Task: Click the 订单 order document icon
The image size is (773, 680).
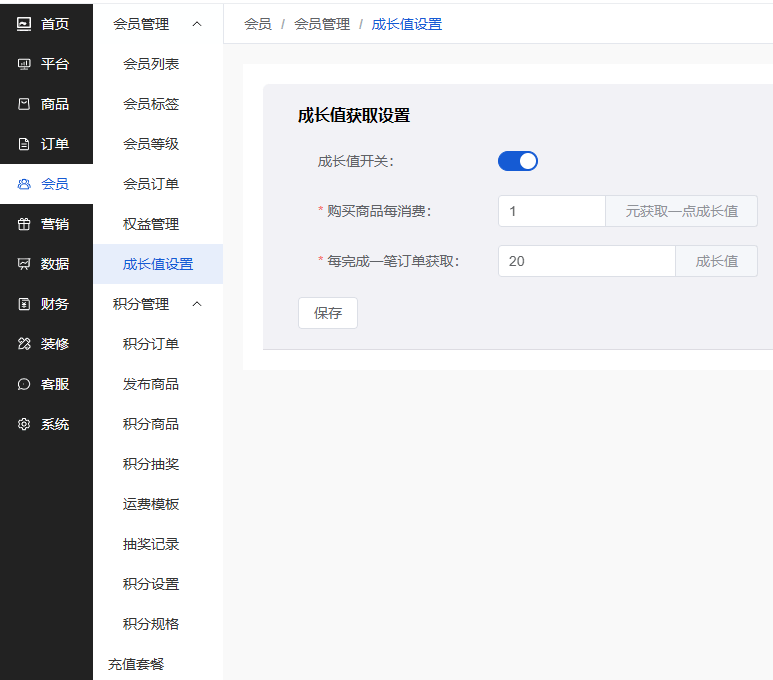Action: [x=24, y=144]
